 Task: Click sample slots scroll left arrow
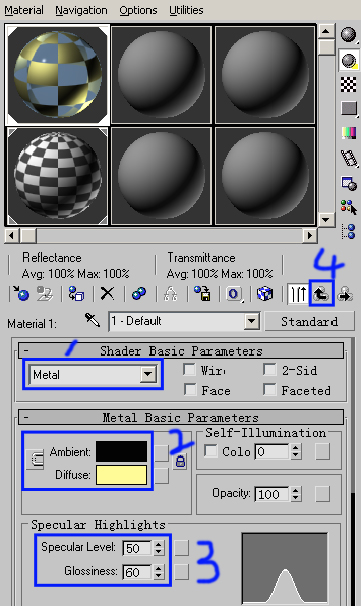(12, 235)
